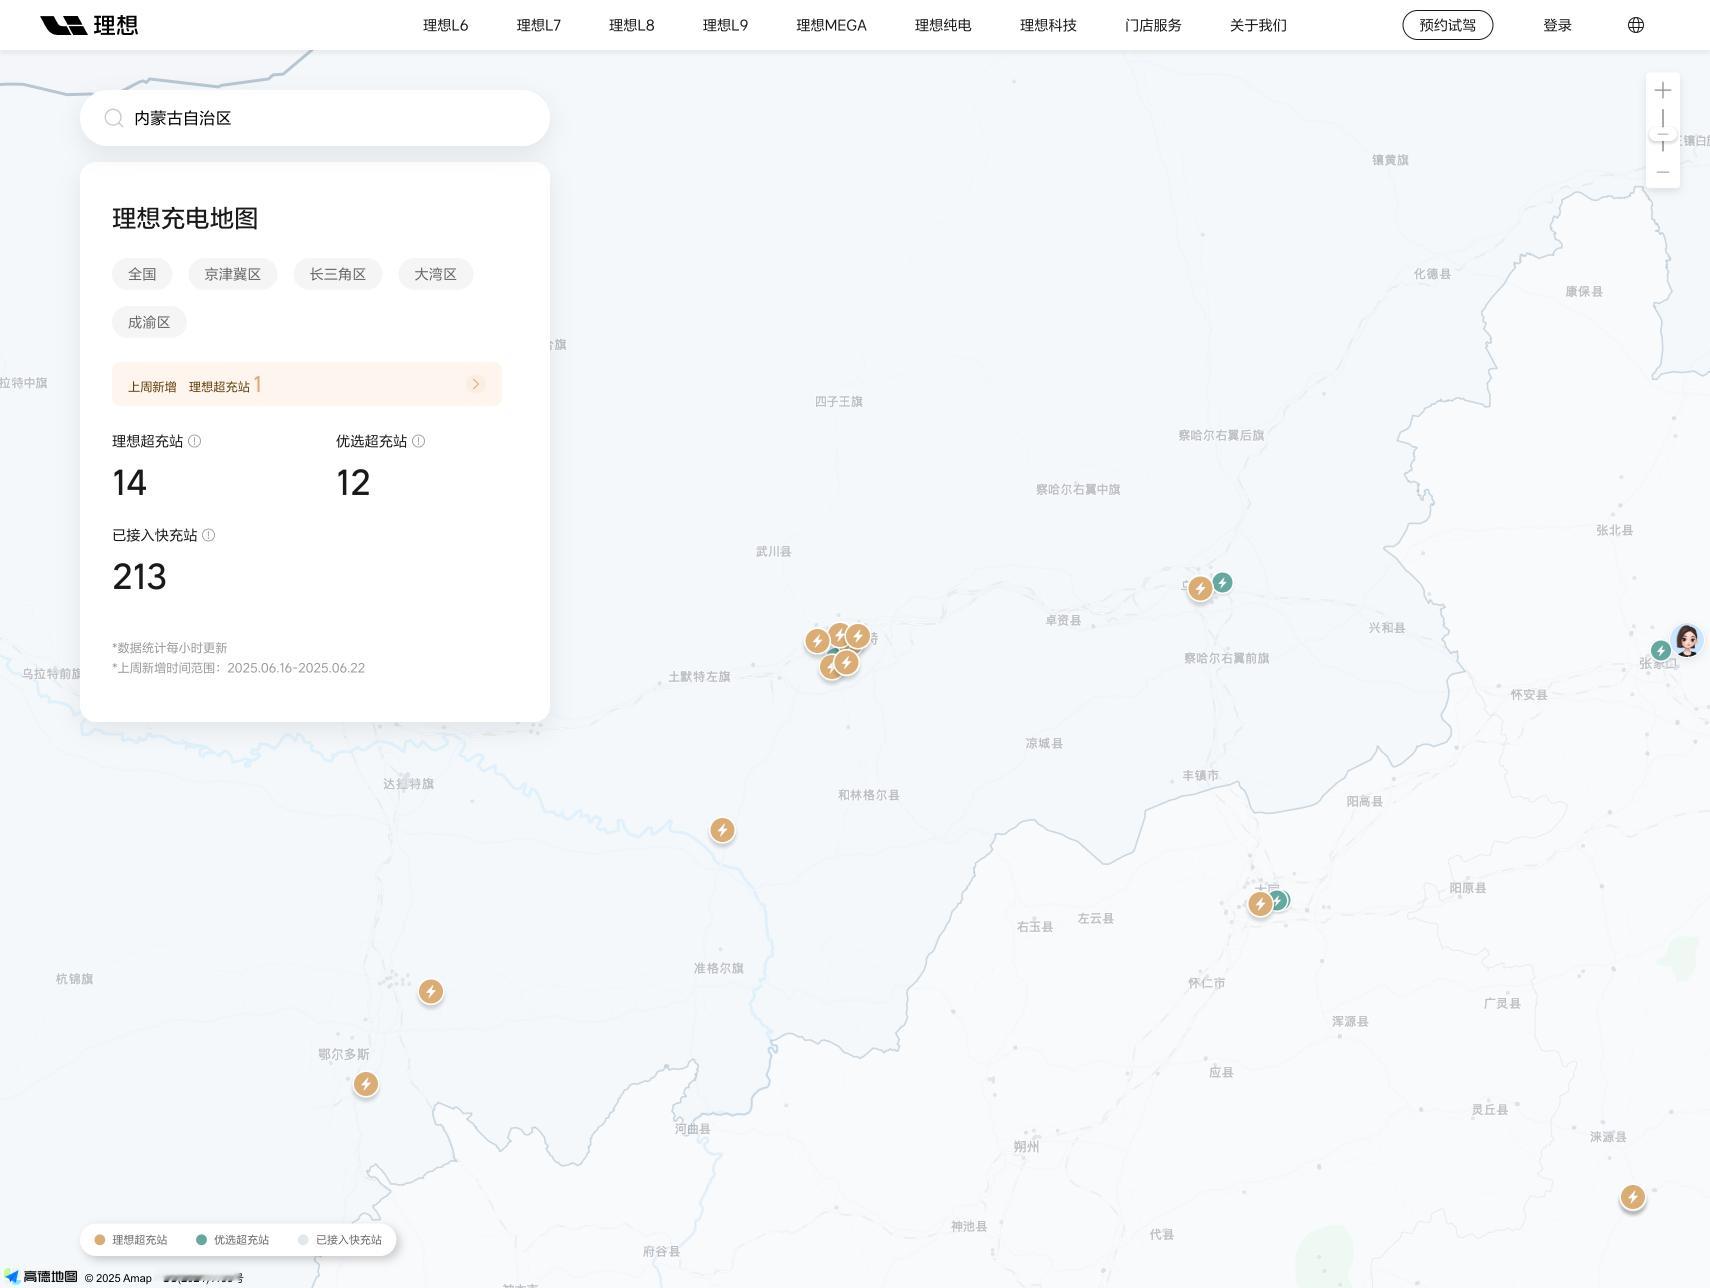This screenshot has width=1710, height=1288.
Task: Zoom in with the plus button
Action: coord(1663,91)
